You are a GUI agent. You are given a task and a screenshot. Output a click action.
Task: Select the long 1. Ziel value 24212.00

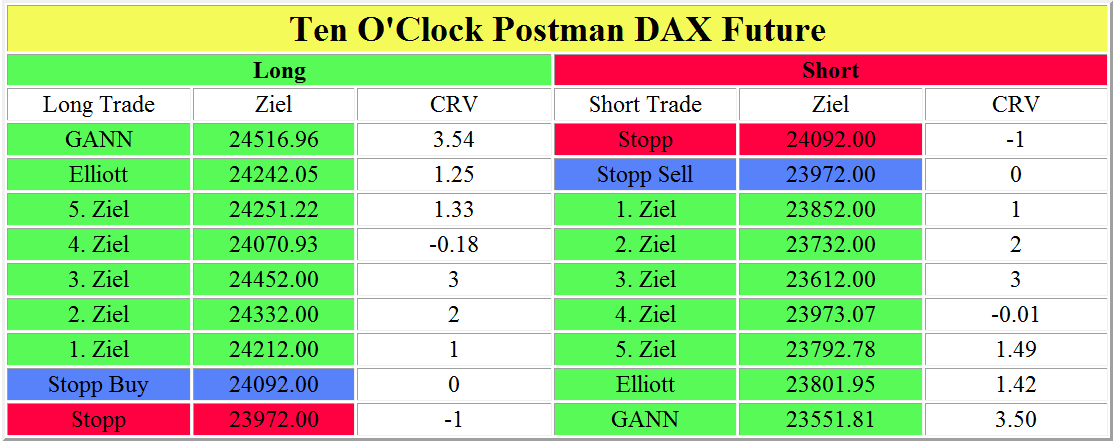273,349
